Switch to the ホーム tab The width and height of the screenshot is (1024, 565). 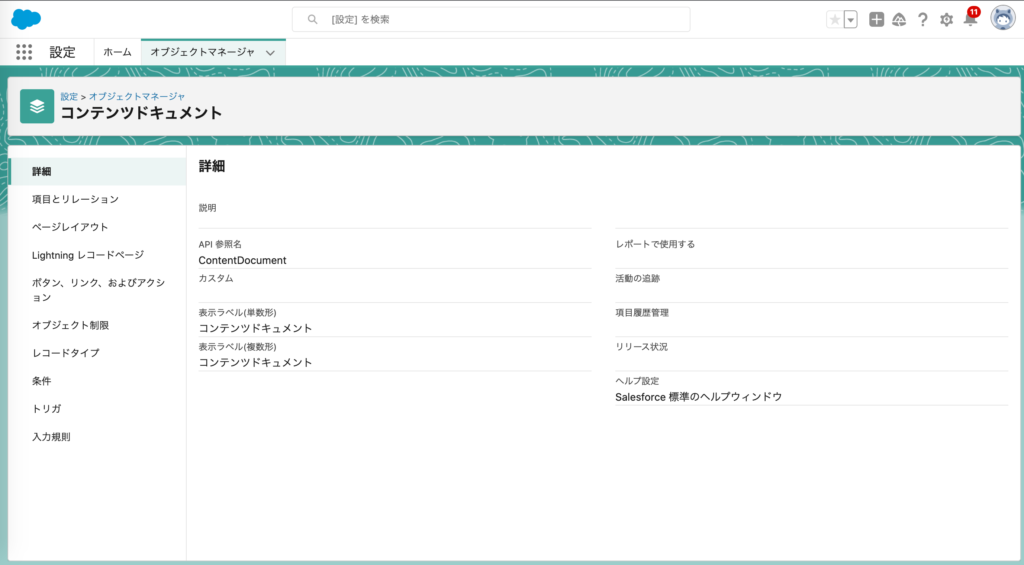[x=117, y=52]
